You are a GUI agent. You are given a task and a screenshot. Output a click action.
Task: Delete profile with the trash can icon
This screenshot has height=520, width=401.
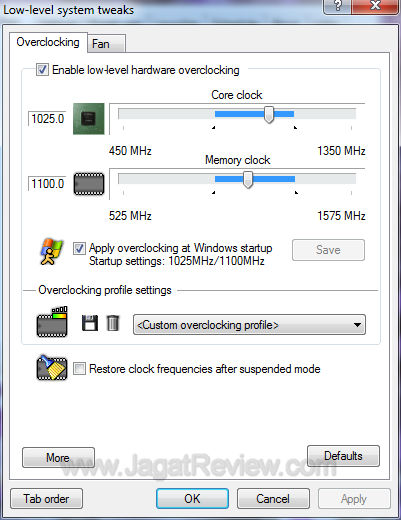point(113,323)
